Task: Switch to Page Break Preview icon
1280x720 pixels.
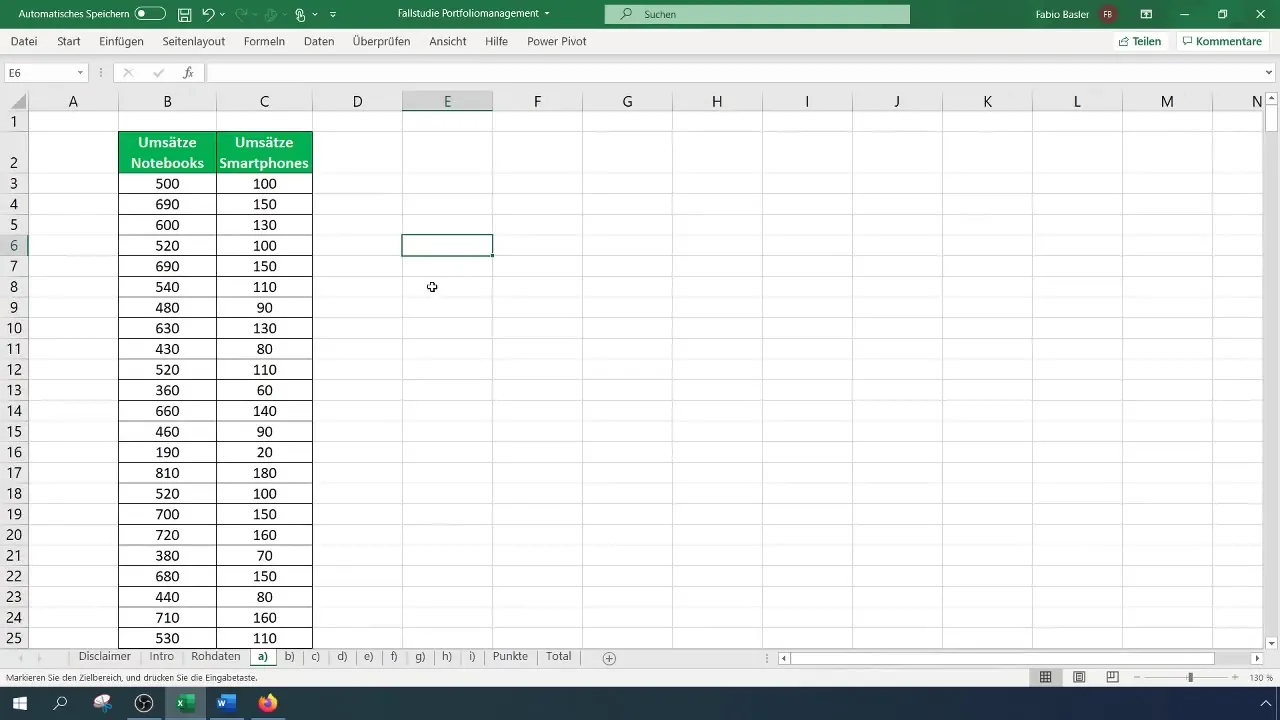Action: [x=1113, y=677]
